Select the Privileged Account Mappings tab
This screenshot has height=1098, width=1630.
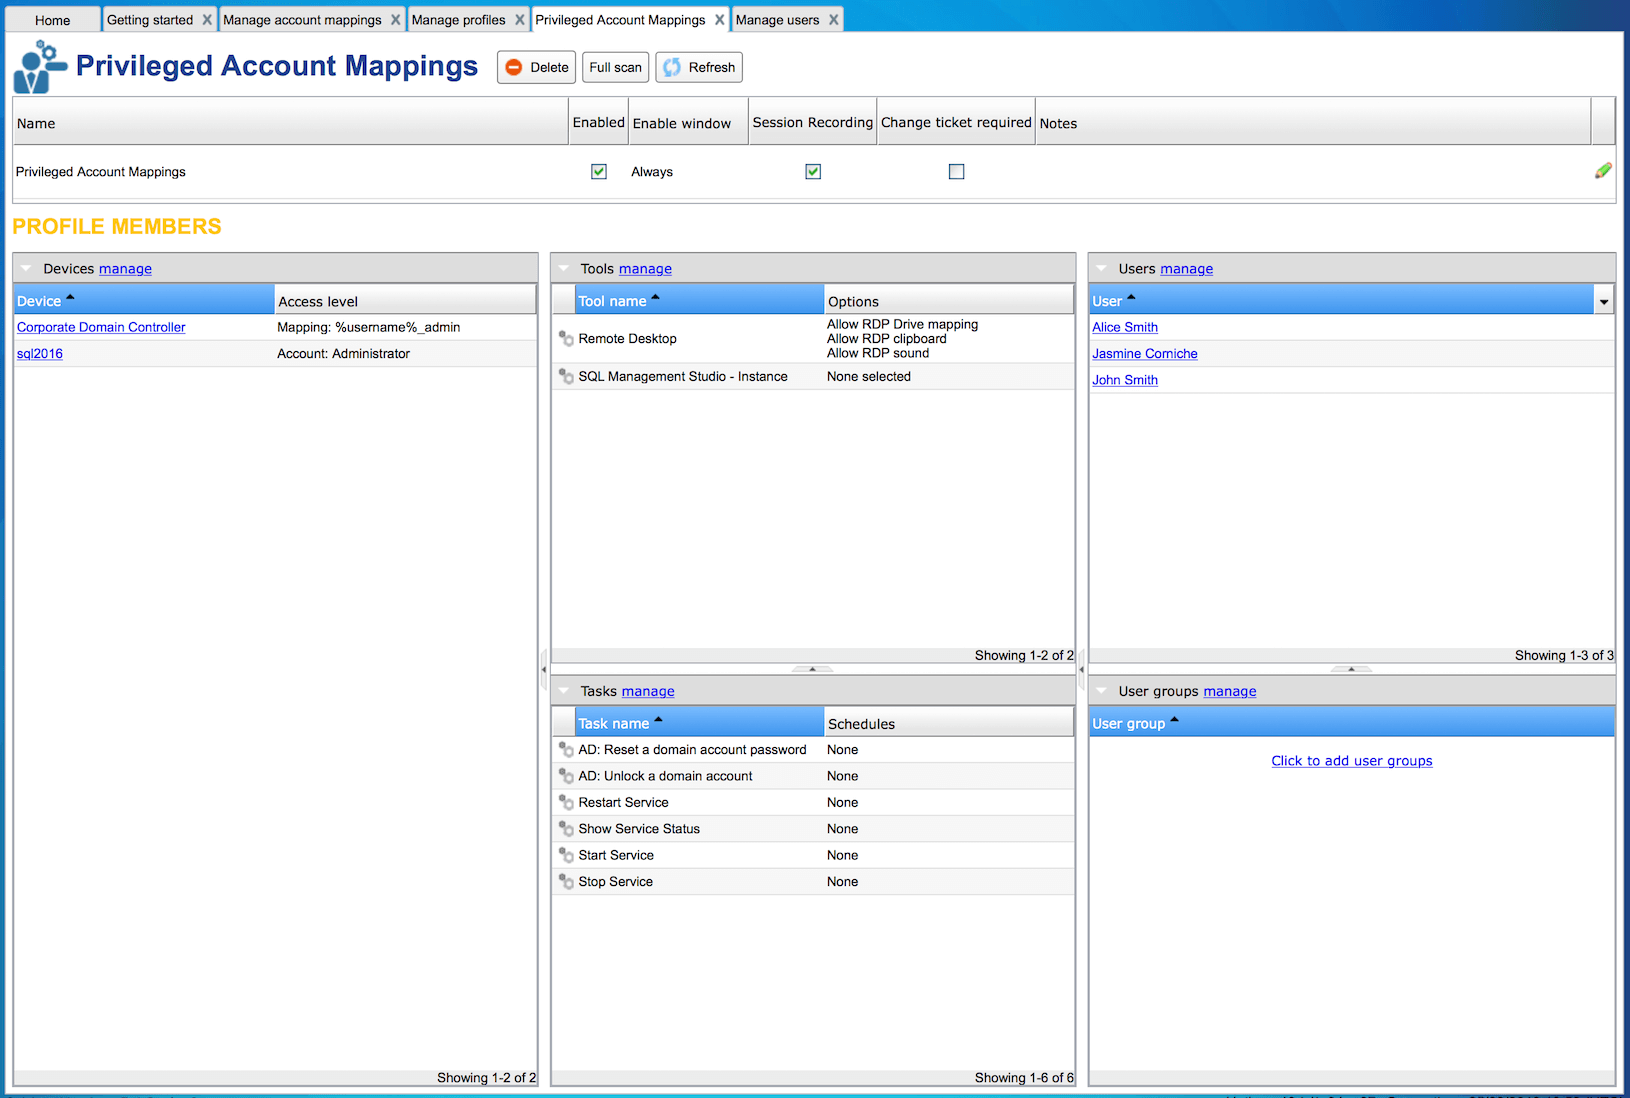pos(620,20)
